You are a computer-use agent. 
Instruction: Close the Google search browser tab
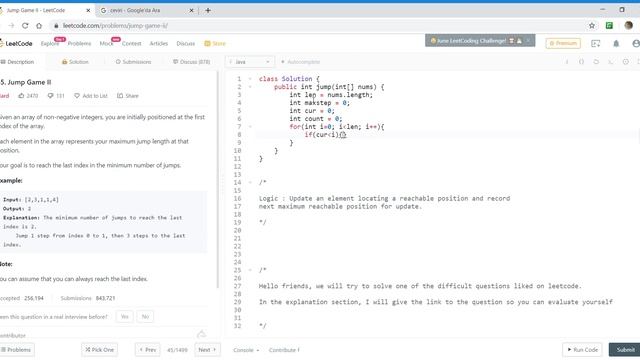[191, 10]
